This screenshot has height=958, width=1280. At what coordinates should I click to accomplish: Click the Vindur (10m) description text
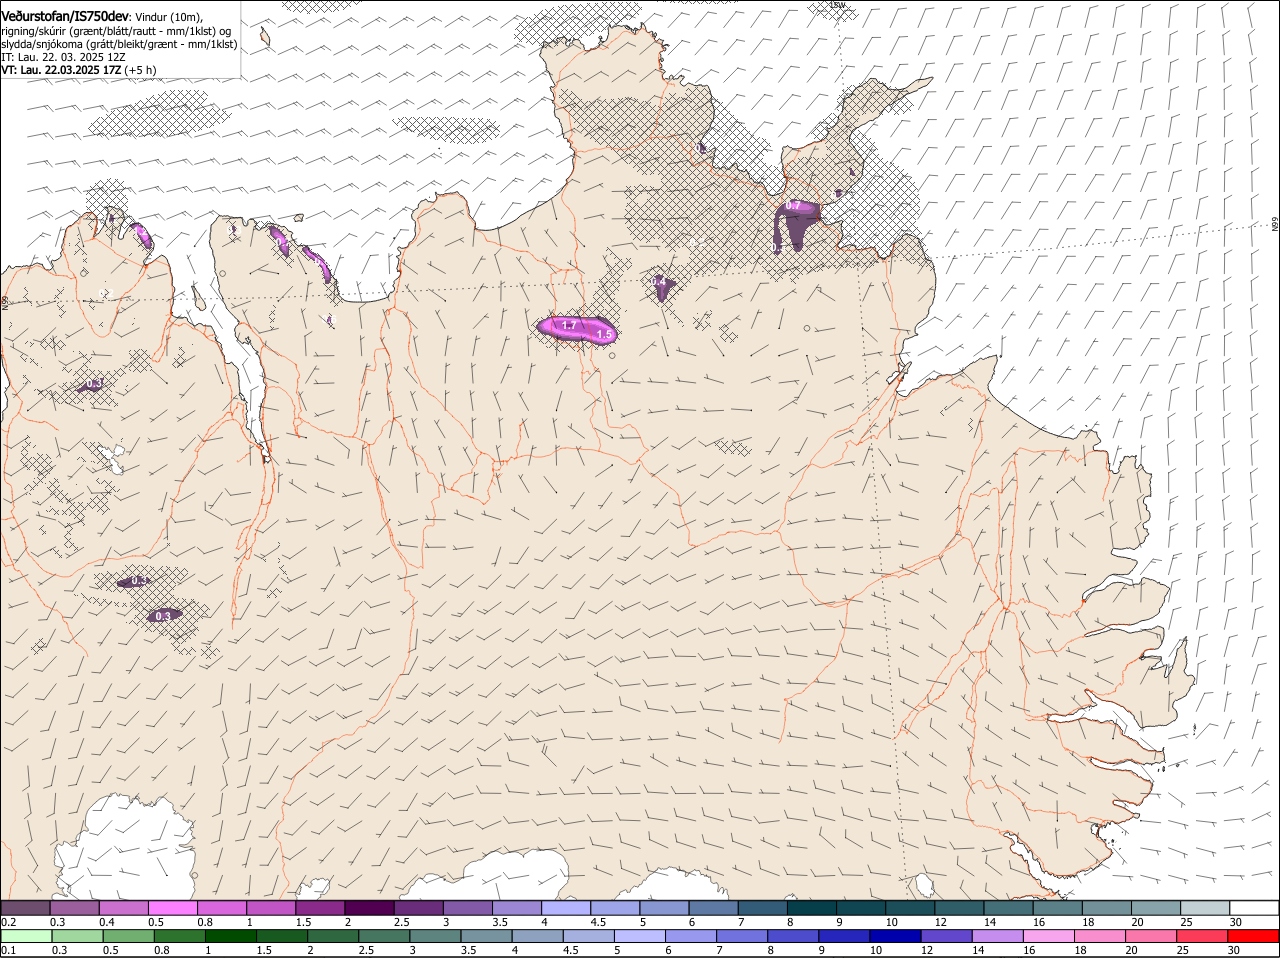coord(168,17)
